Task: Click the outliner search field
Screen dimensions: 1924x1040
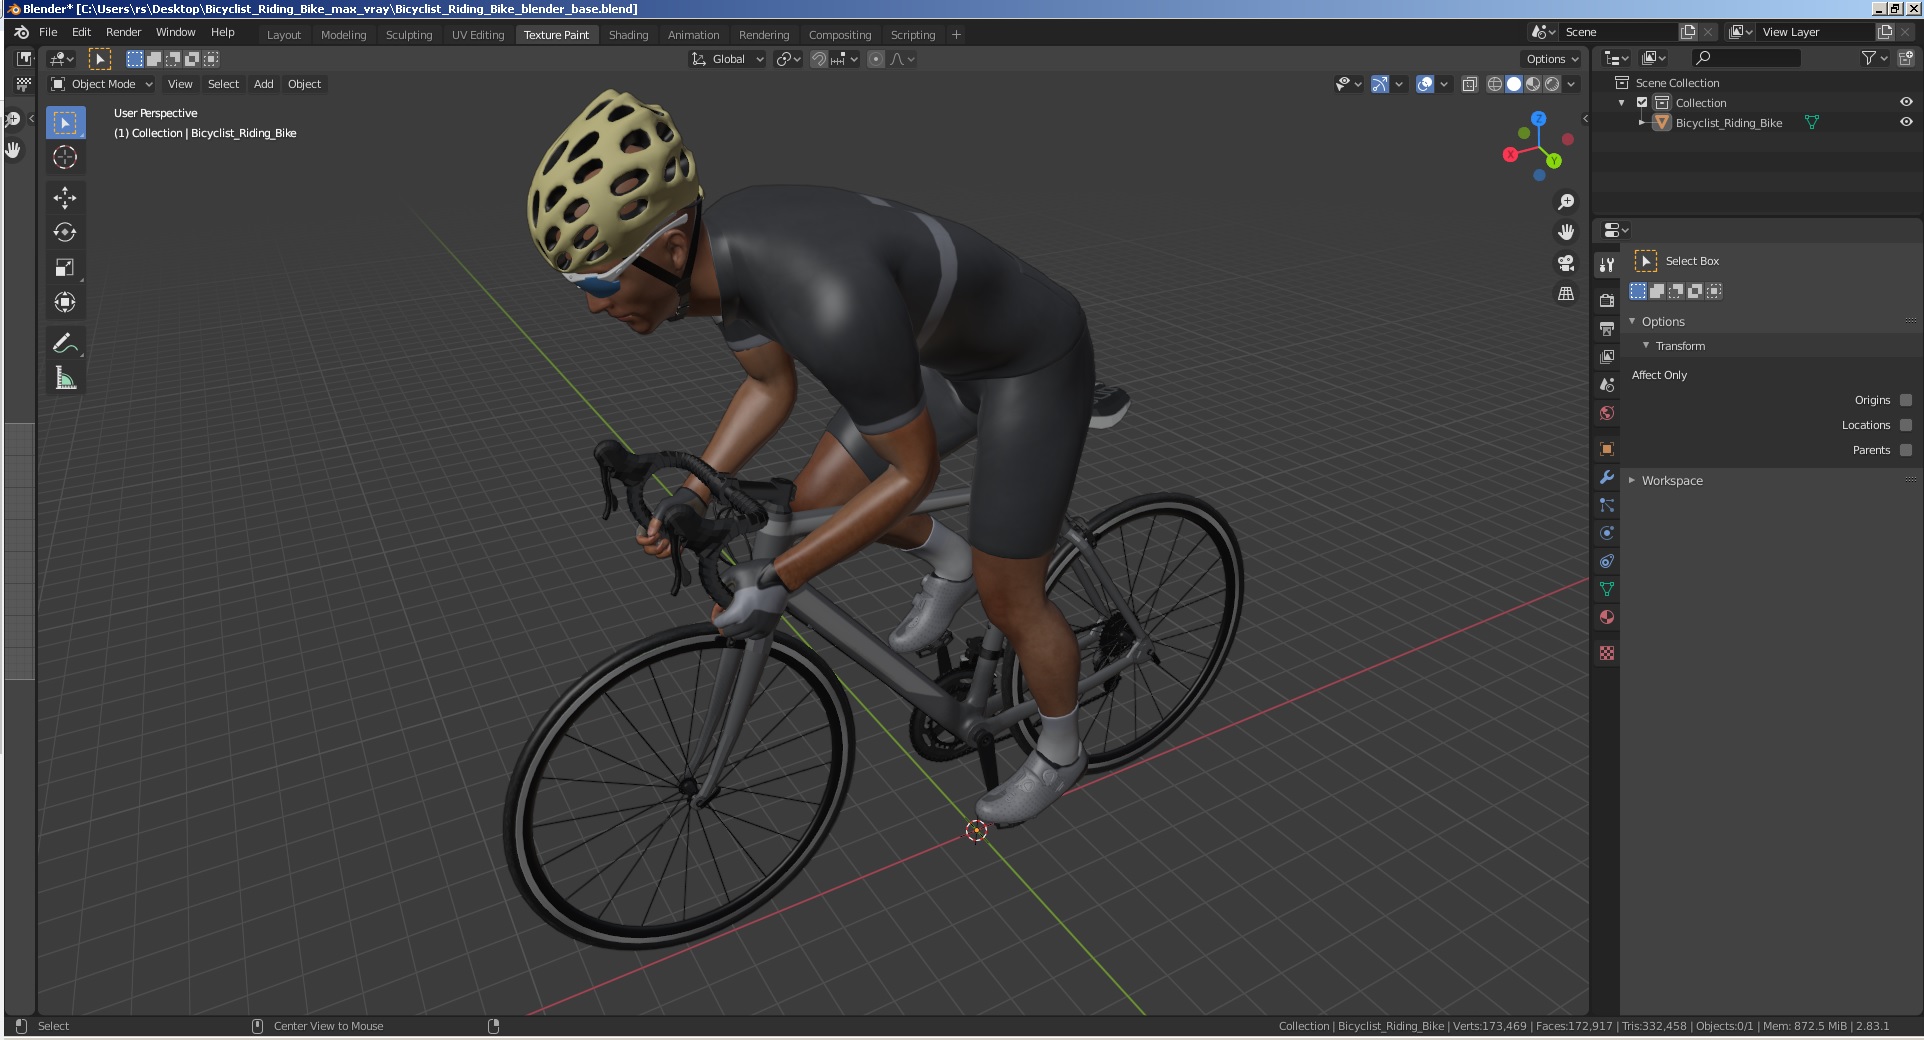Action: [1746, 59]
